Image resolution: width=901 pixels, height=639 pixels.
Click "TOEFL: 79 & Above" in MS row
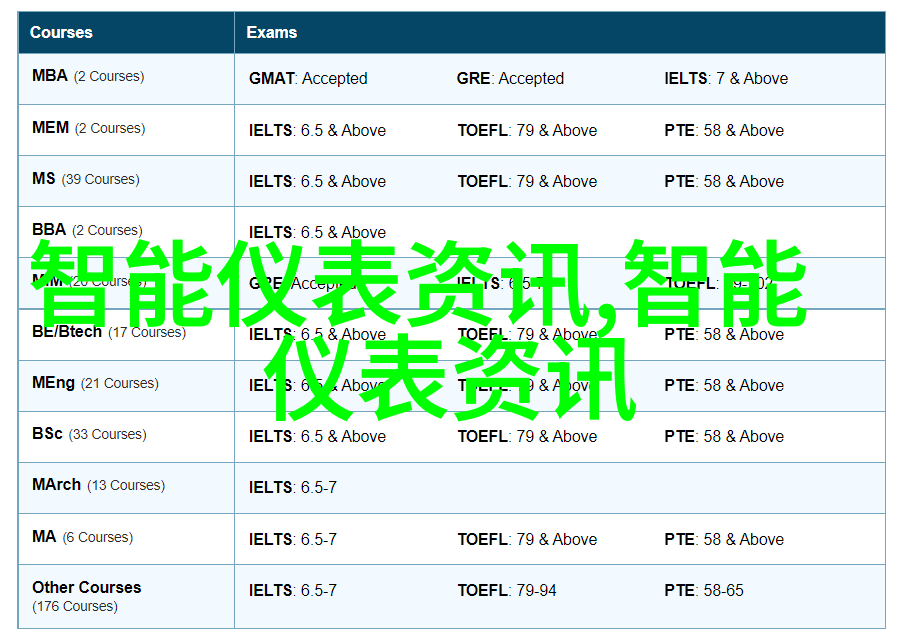click(x=527, y=182)
